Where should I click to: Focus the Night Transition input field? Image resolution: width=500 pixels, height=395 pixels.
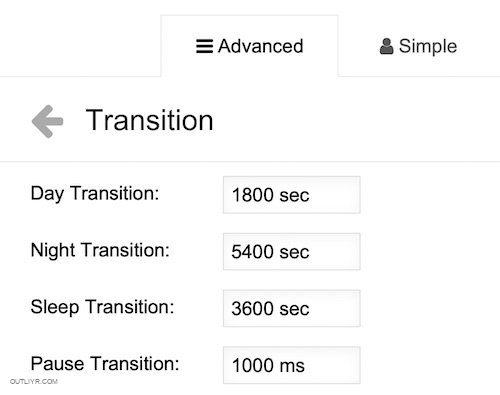[292, 251]
